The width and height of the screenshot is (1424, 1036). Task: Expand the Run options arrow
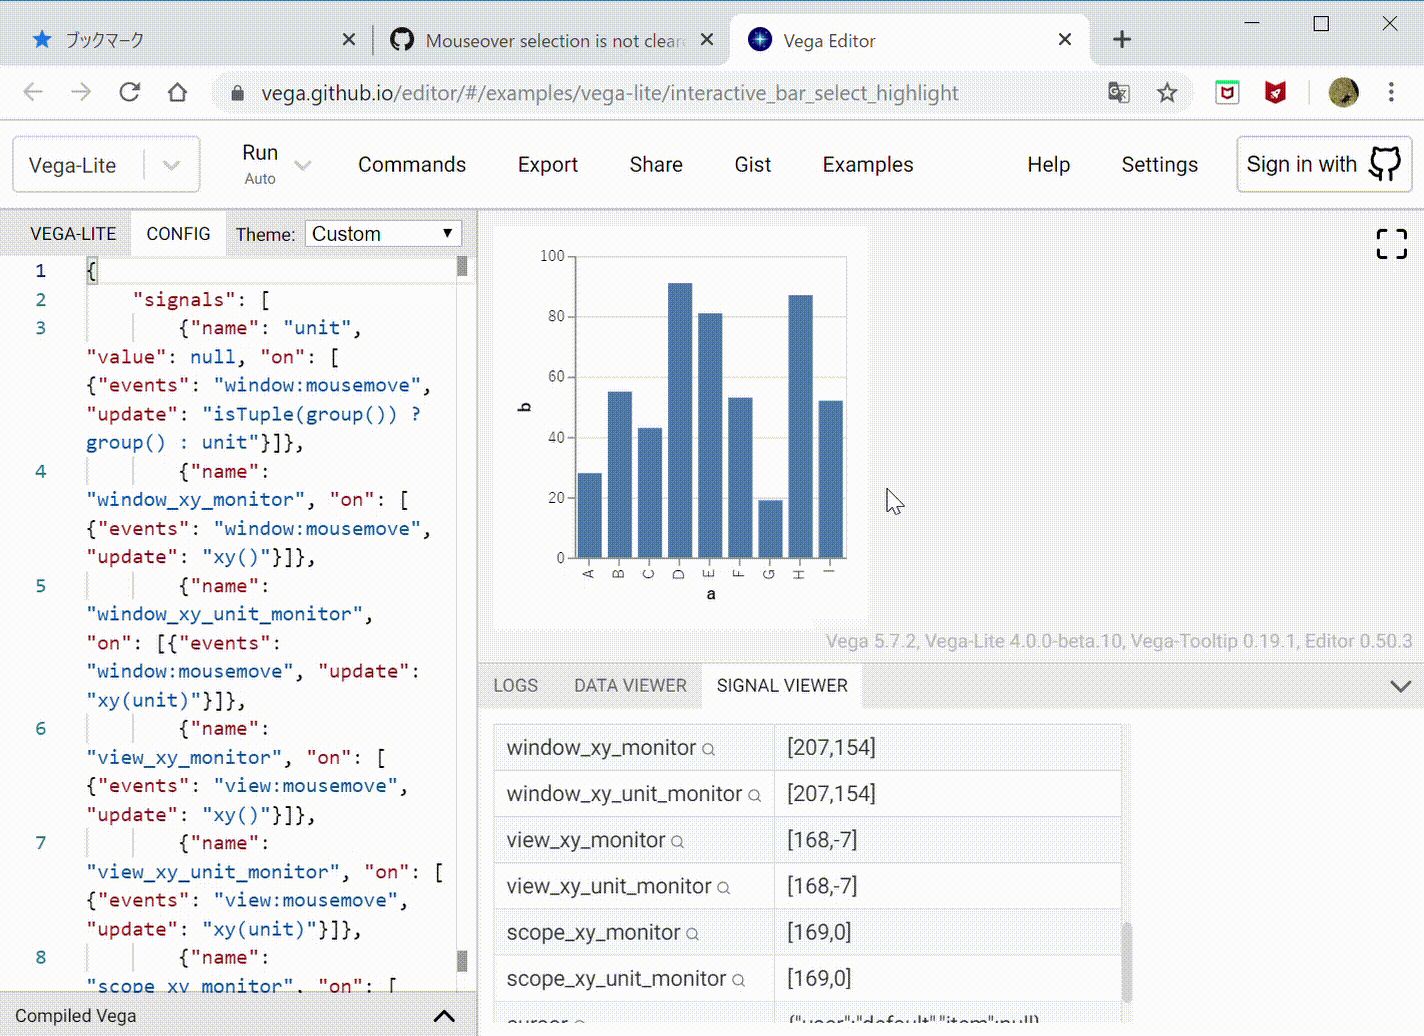303,165
